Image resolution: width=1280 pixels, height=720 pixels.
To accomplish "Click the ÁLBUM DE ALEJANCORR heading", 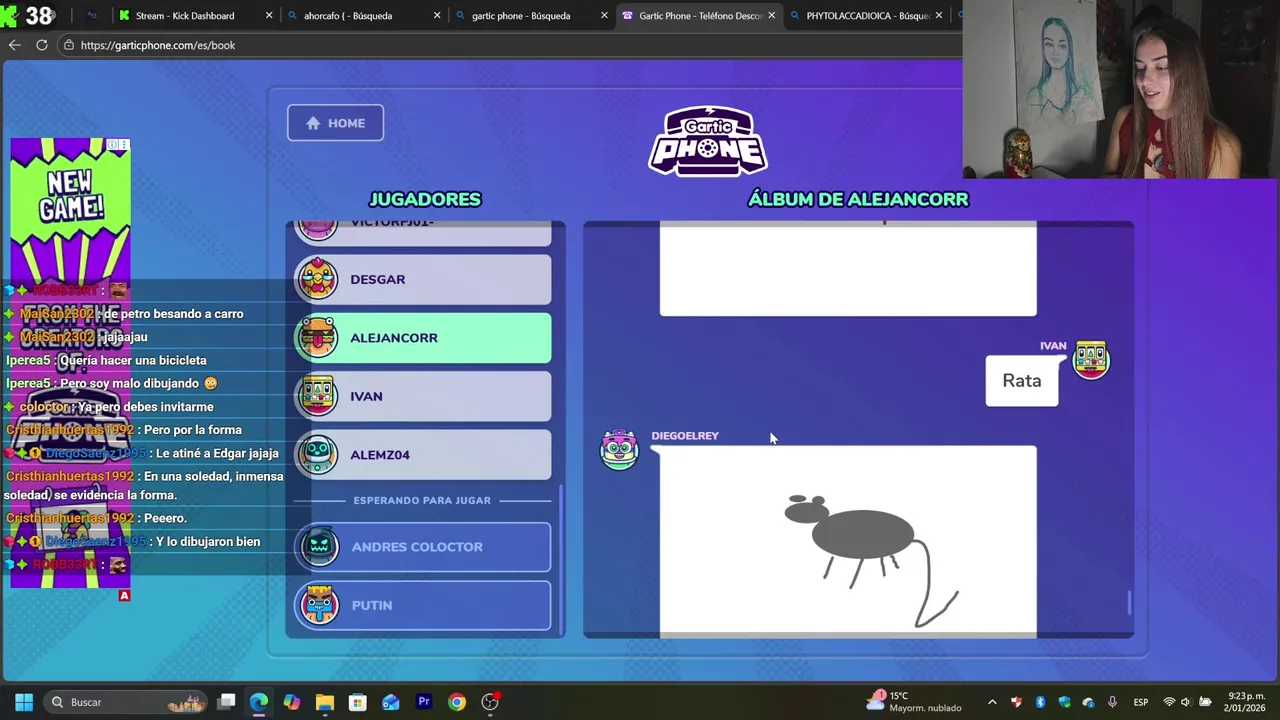I will (858, 199).
